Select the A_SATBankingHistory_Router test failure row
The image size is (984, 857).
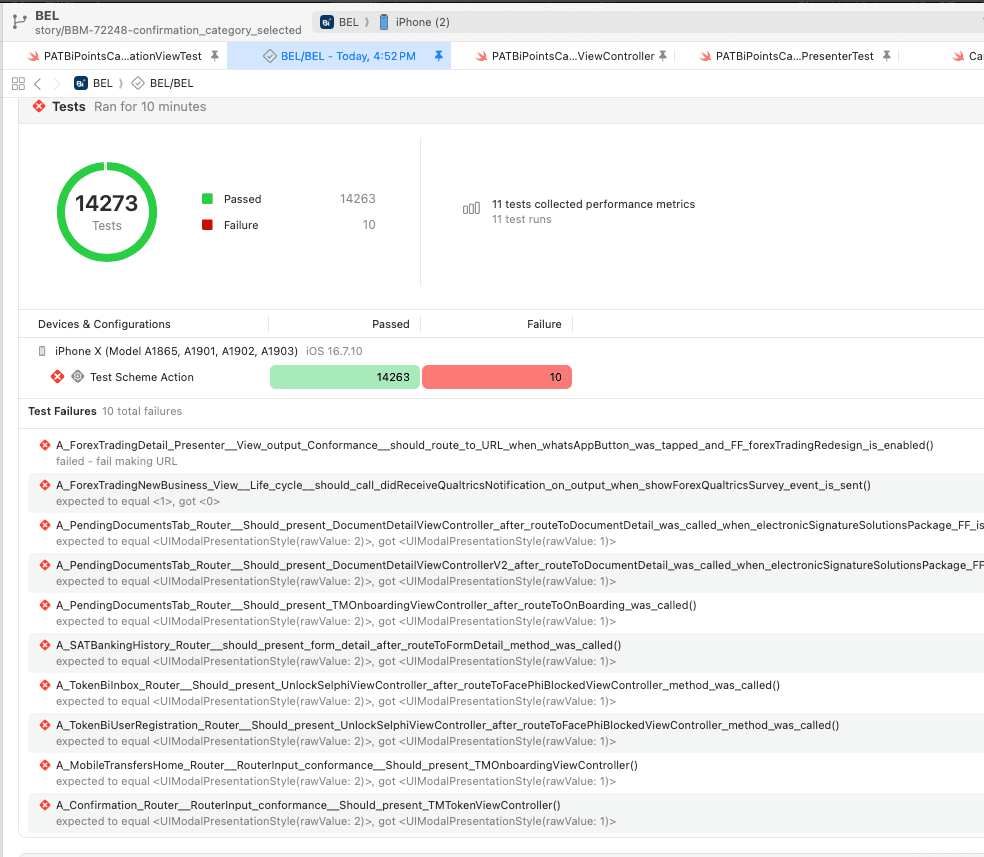338,645
